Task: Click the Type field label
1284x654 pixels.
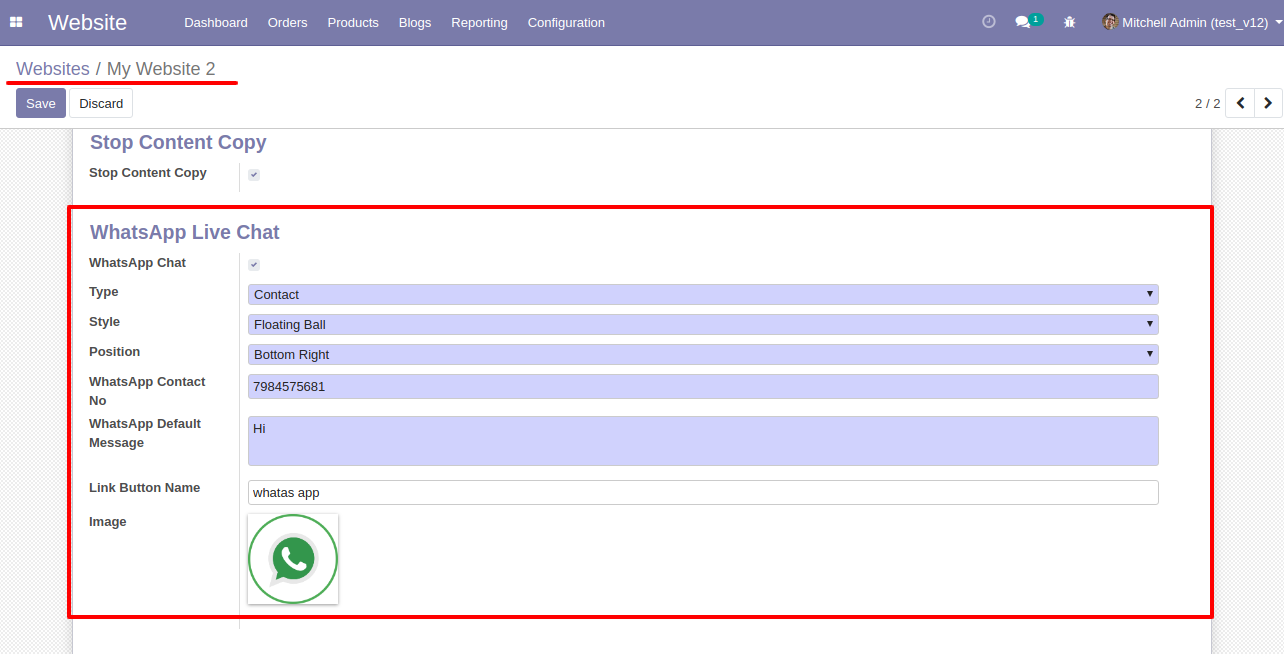Action: [104, 292]
